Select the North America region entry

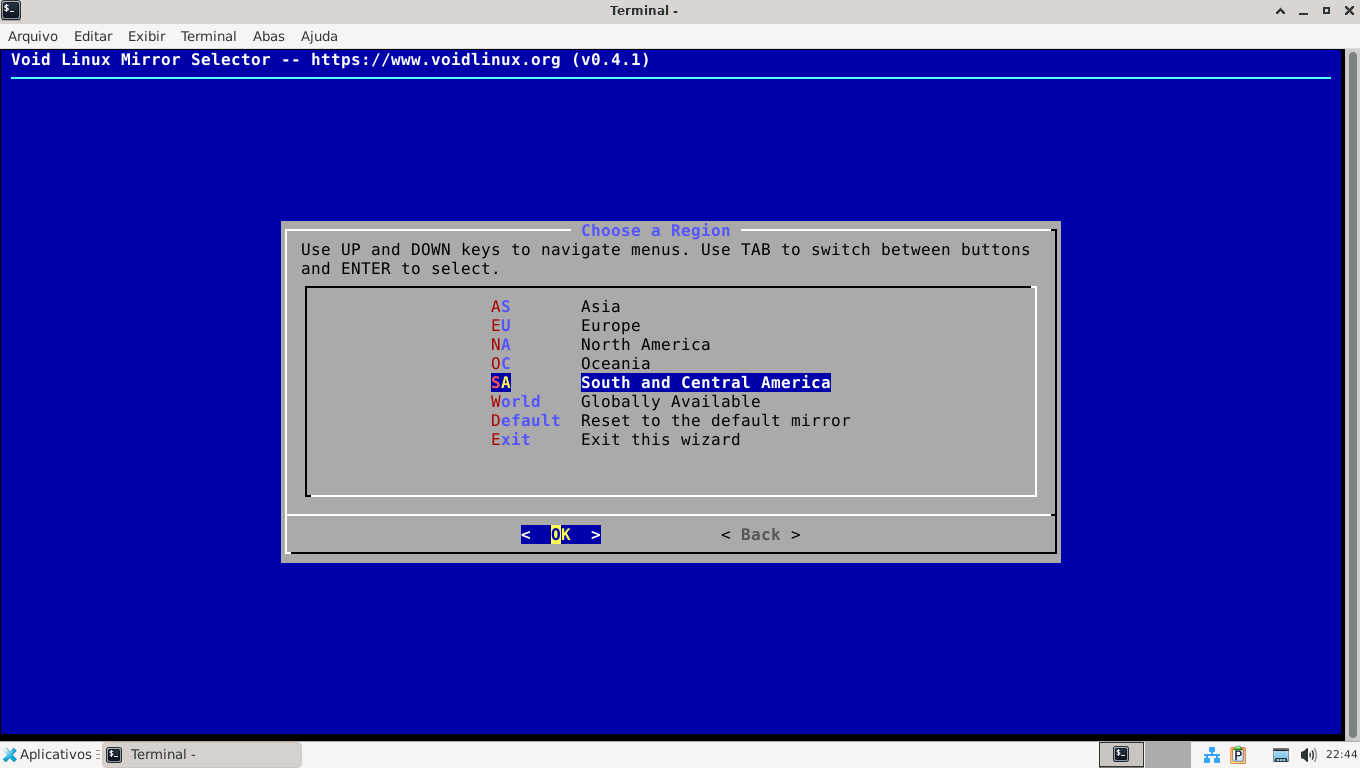pyautogui.click(x=645, y=345)
